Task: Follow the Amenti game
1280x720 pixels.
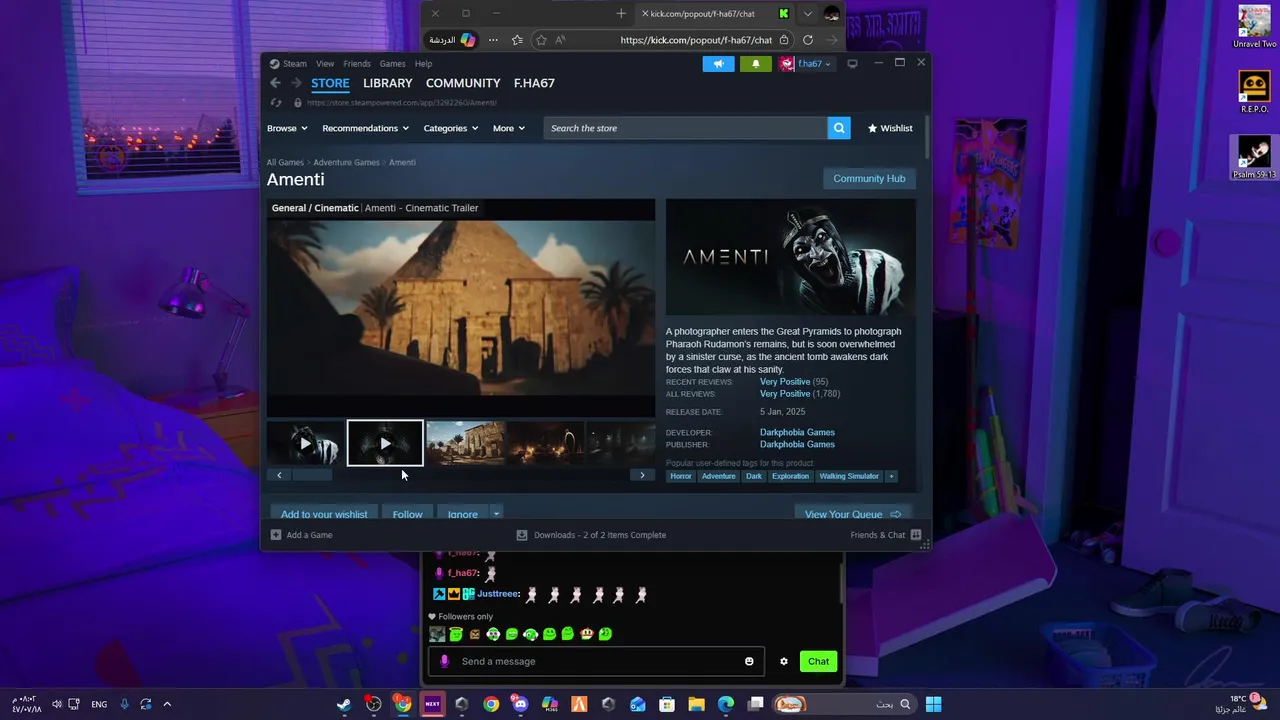Action: pos(407,514)
